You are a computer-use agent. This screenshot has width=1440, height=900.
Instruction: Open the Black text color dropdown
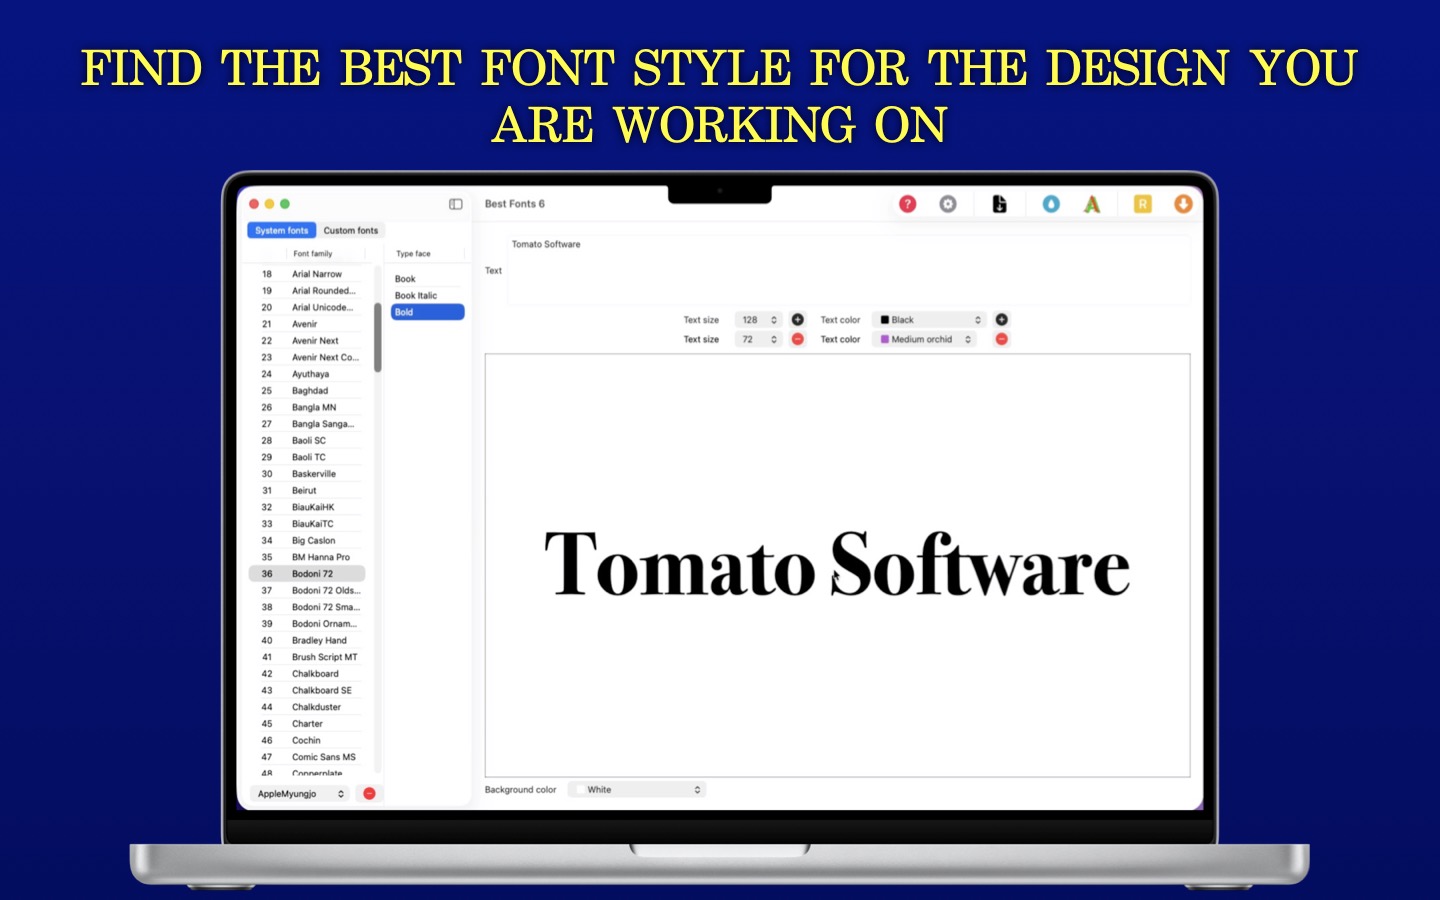[x=929, y=320]
